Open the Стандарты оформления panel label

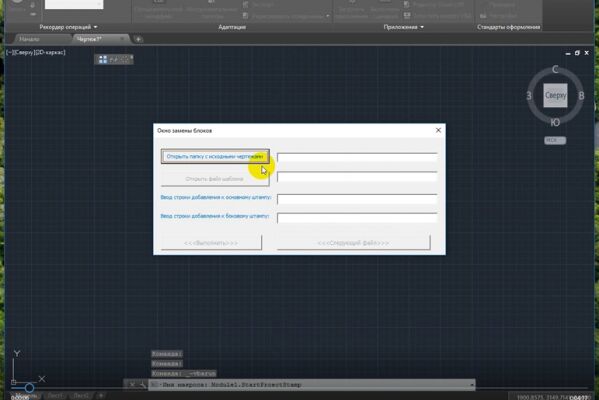point(508,27)
